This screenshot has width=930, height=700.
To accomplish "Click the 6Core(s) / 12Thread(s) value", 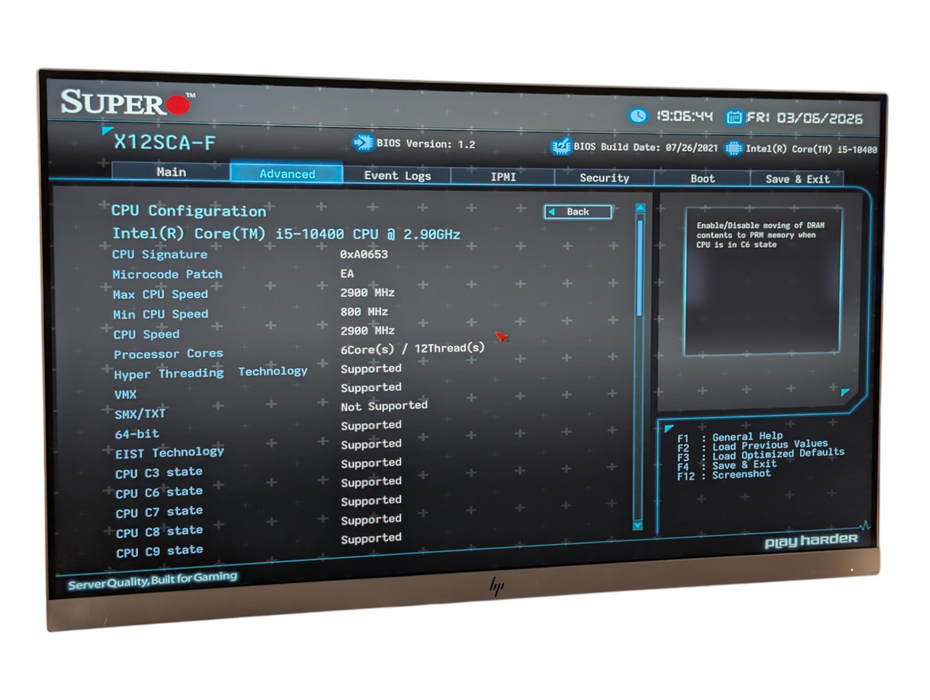I will coord(412,348).
